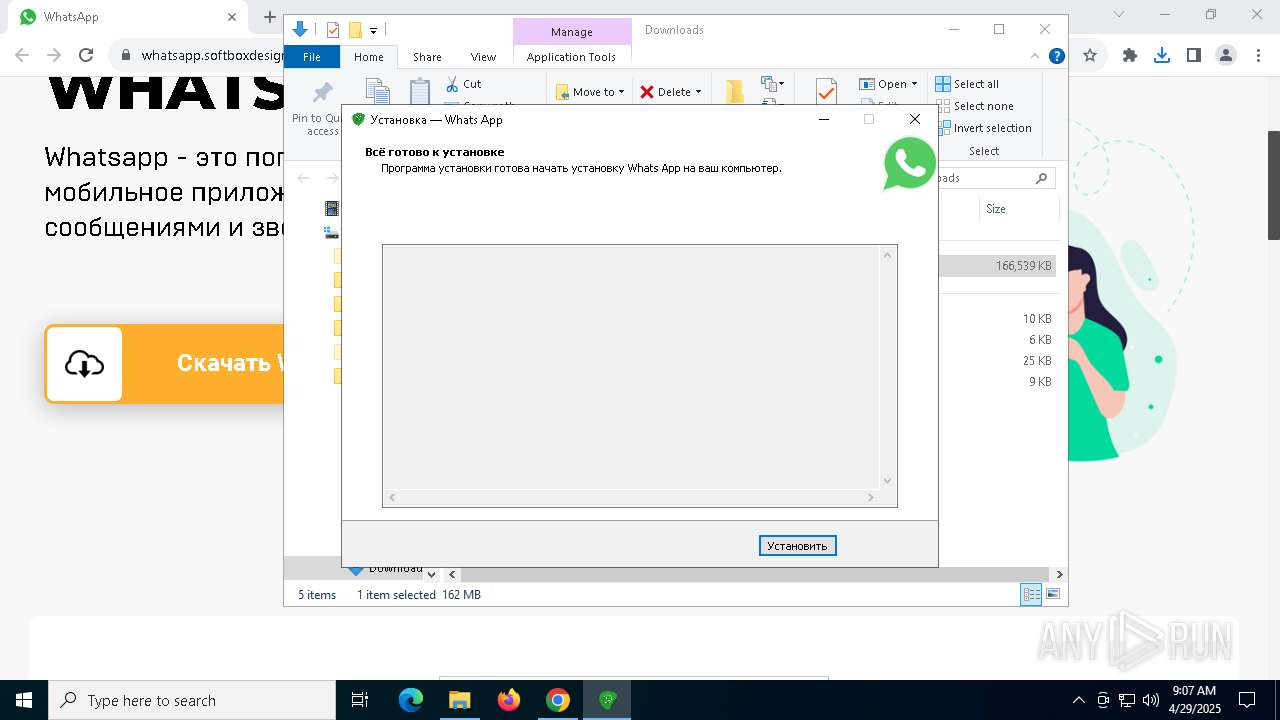Switch Explorer to large icons view

point(1052,594)
